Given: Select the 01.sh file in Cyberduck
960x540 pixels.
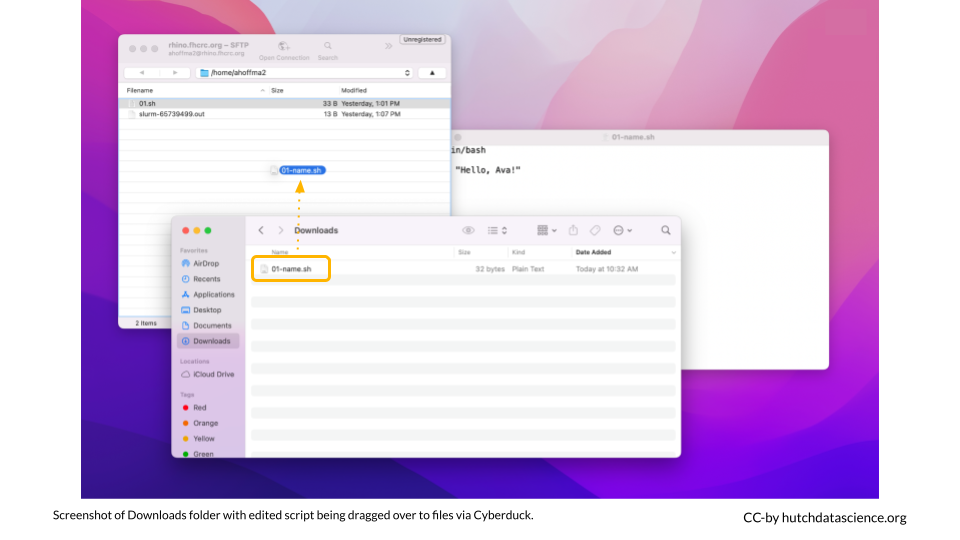Looking at the screenshot, I should 285,103.
